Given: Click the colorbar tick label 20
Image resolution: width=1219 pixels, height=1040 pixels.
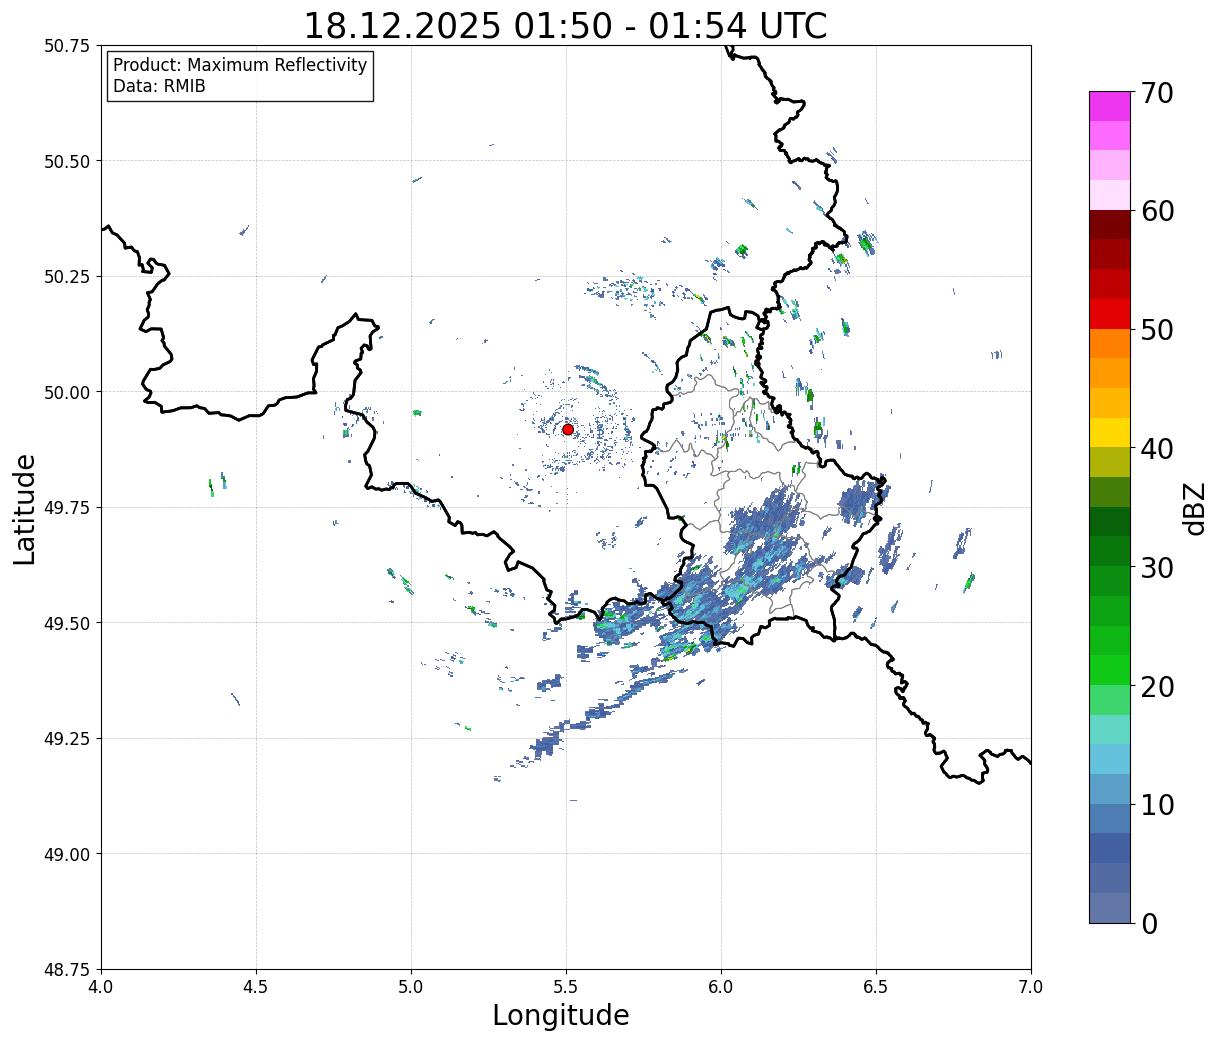Looking at the screenshot, I should click(x=1157, y=686).
